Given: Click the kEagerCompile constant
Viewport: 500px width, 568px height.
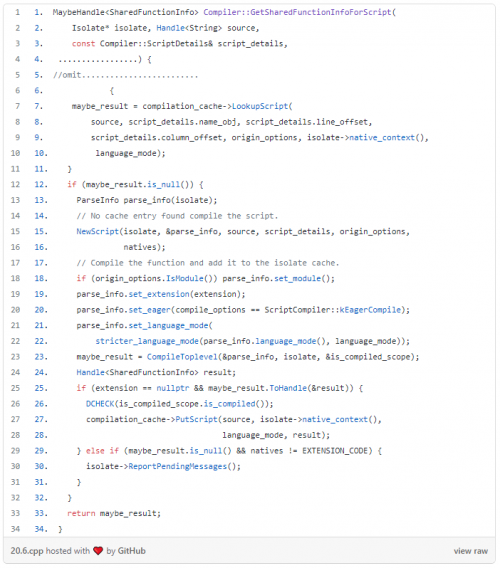Looking at the screenshot, I should tap(370, 310).
